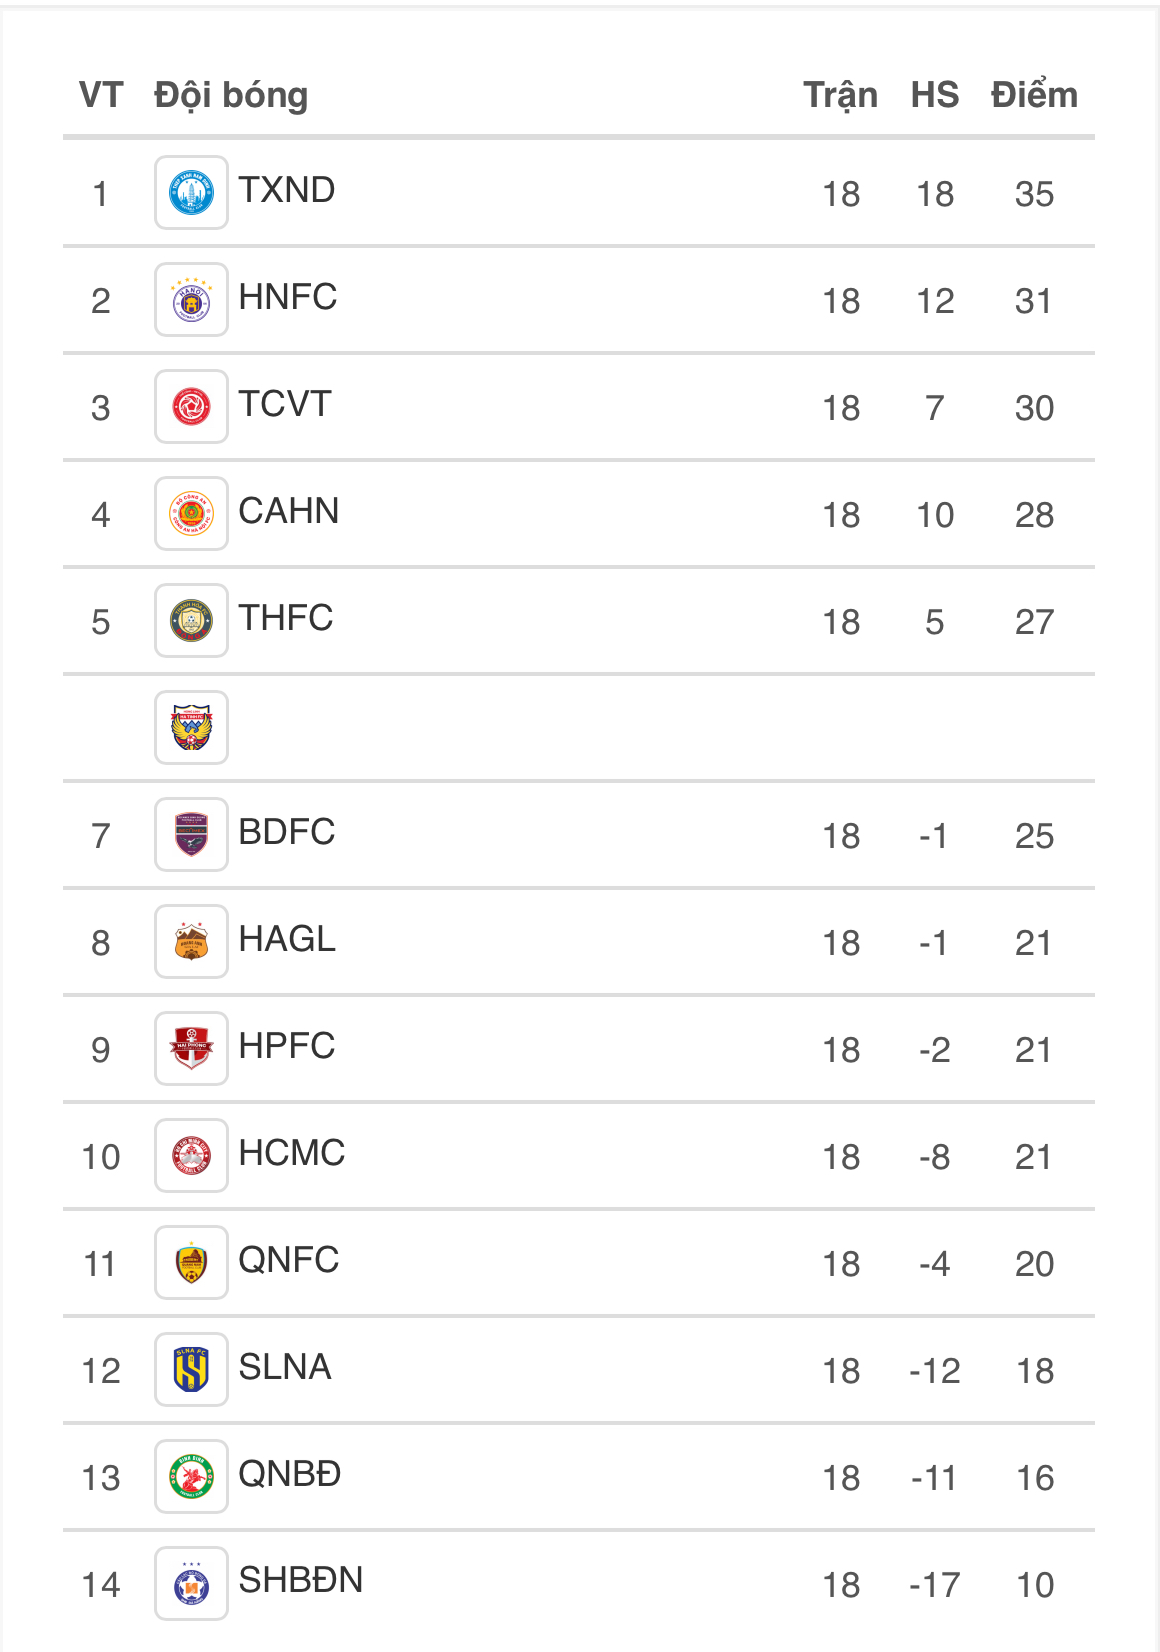Select the BDFC purple shield logo
Image resolution: width=1160 pixels, height=1652 pixels.
191,835
